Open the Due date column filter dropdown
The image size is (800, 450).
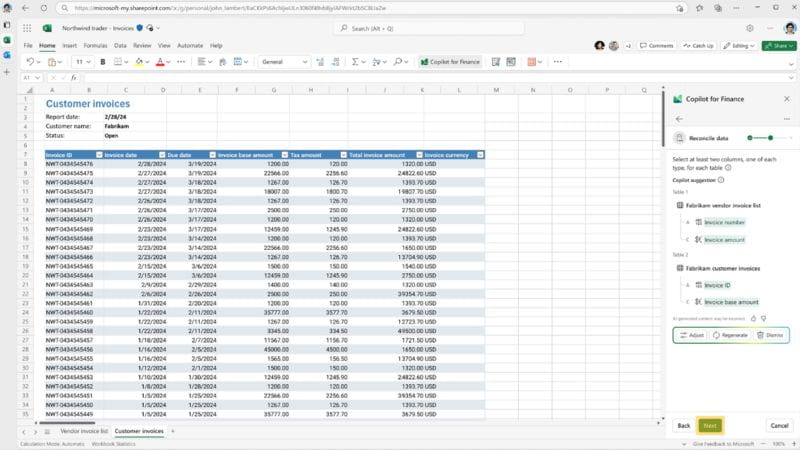click(212, 155)
